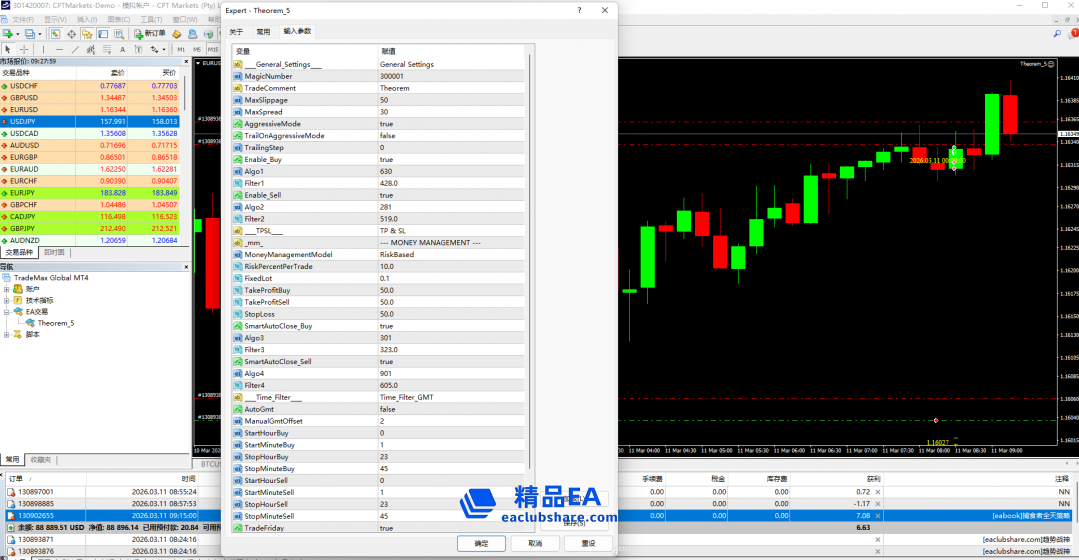This screenshot has width=1079, height=560.
Task: Select the vertical line drawing tool
Action: tap(45, 49)
